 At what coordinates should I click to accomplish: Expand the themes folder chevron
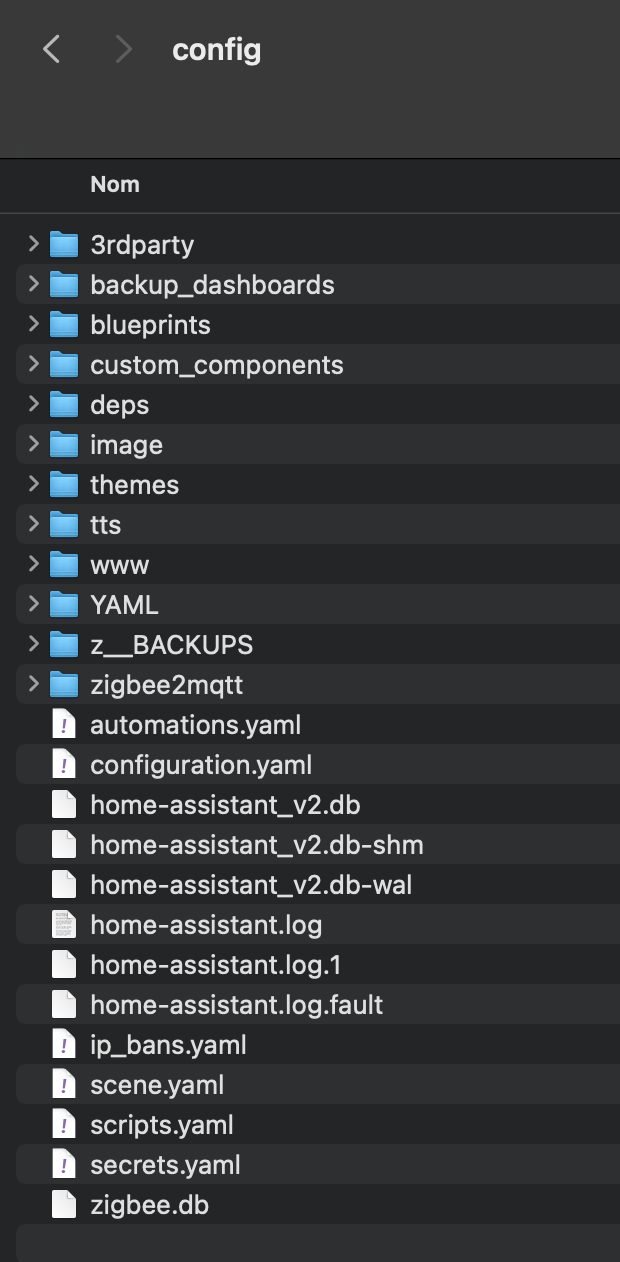click(x=33, y=484)
